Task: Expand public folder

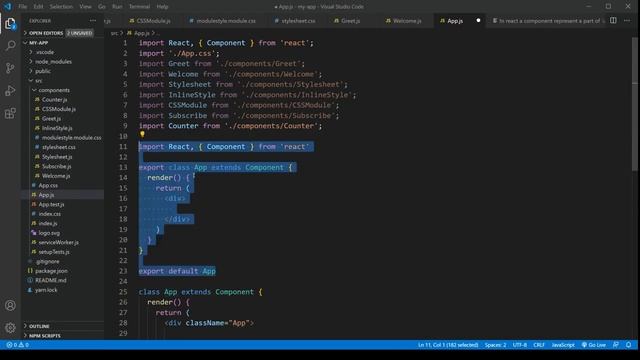Action: [x=62, y=71]
